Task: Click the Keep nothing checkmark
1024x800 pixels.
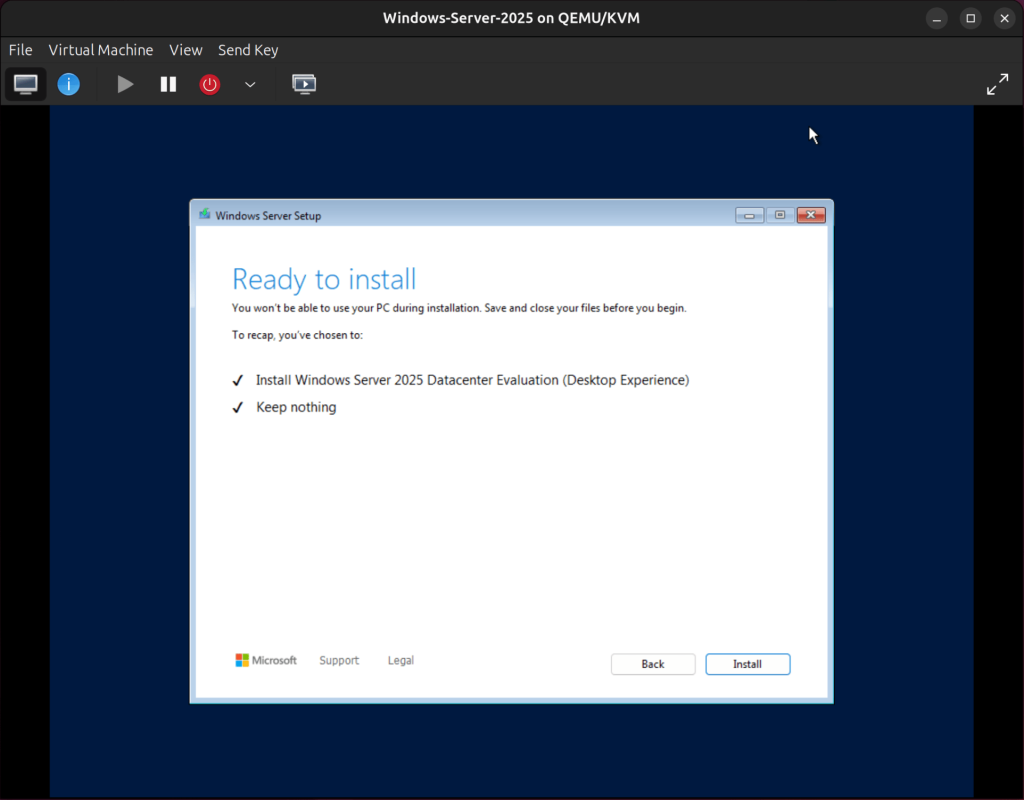Action: 237,406
